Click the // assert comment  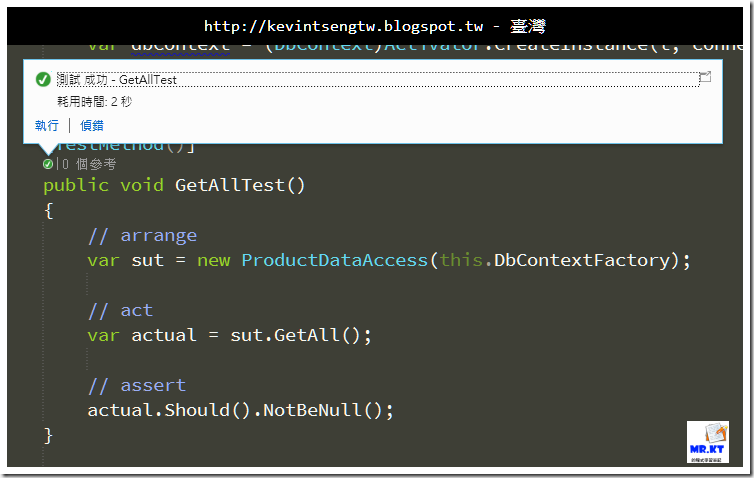coord(137,386)
